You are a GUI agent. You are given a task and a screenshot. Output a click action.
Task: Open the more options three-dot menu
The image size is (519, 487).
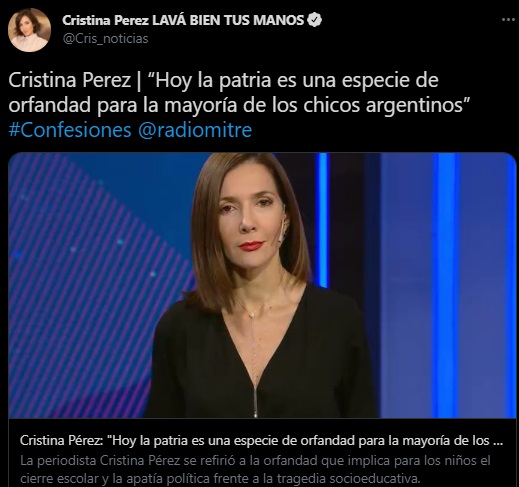pyautogui.click(x=509, y=20)
